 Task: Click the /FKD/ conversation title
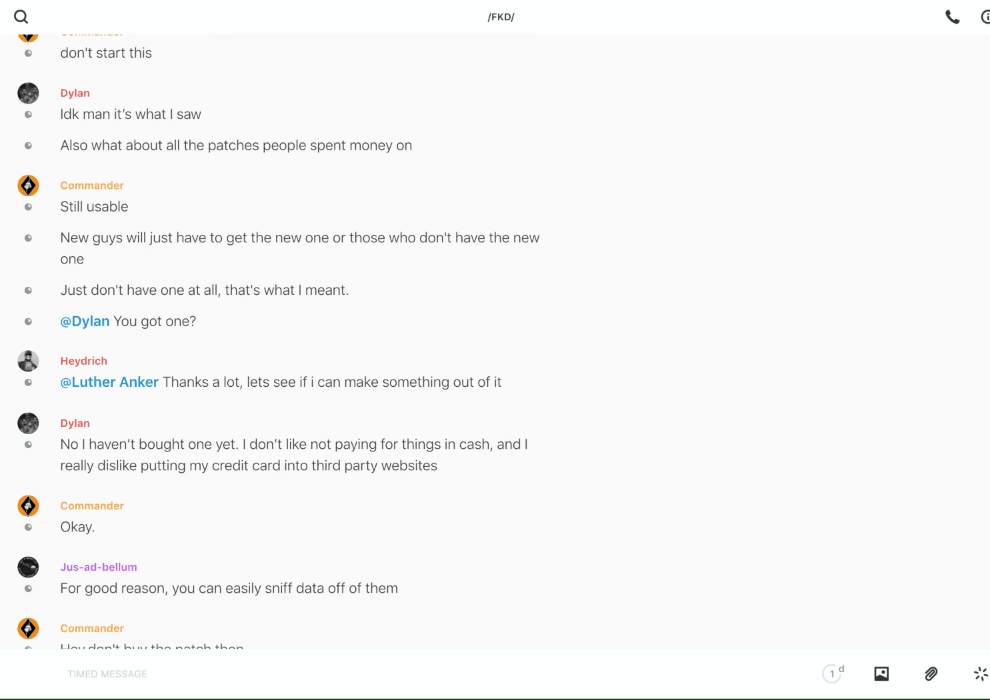(x=501, y=17)
